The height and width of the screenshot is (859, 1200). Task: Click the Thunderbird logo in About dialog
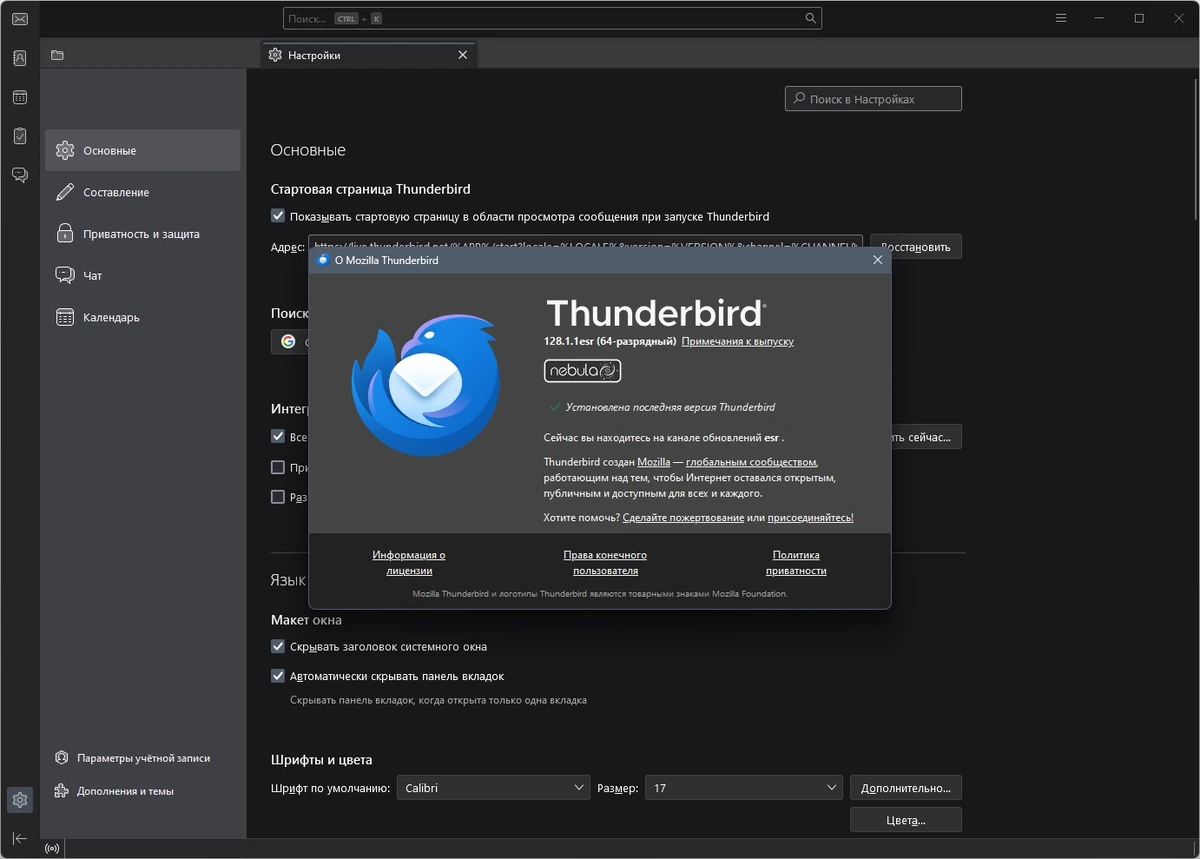coord(424,385)
